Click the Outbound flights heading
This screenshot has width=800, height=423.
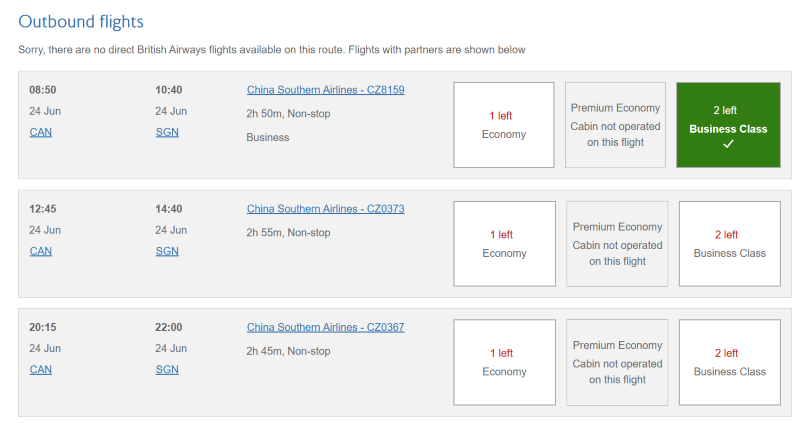pos(81,21)
